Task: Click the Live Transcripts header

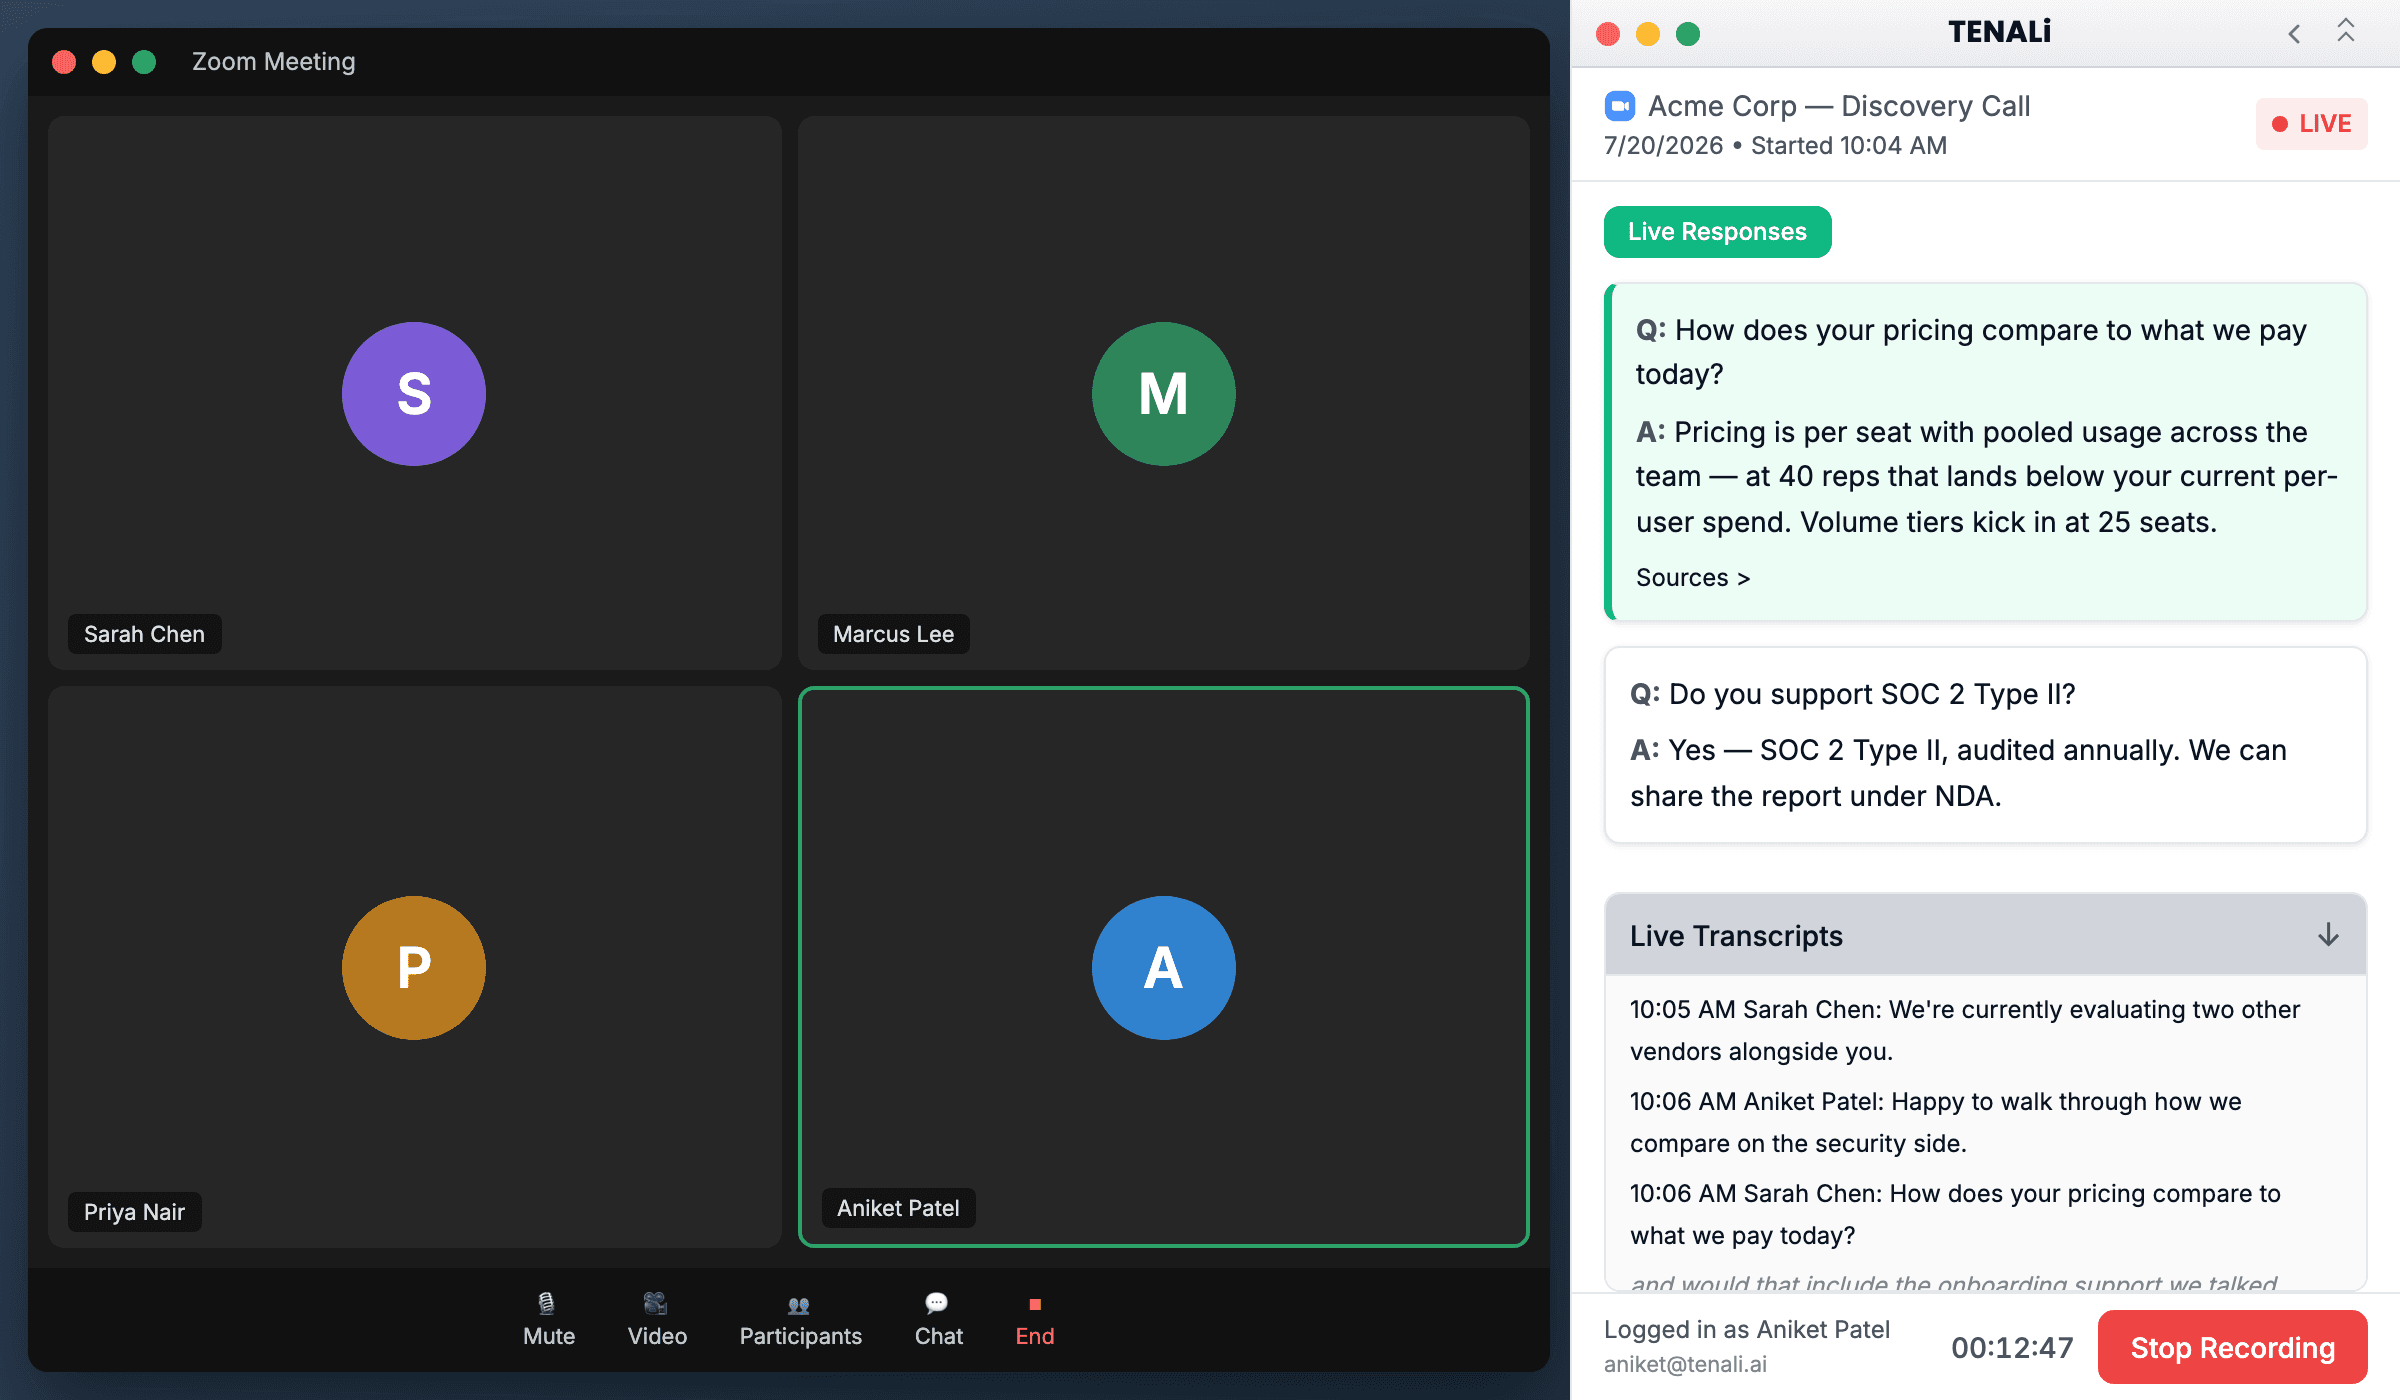Action: point(1985,935)
